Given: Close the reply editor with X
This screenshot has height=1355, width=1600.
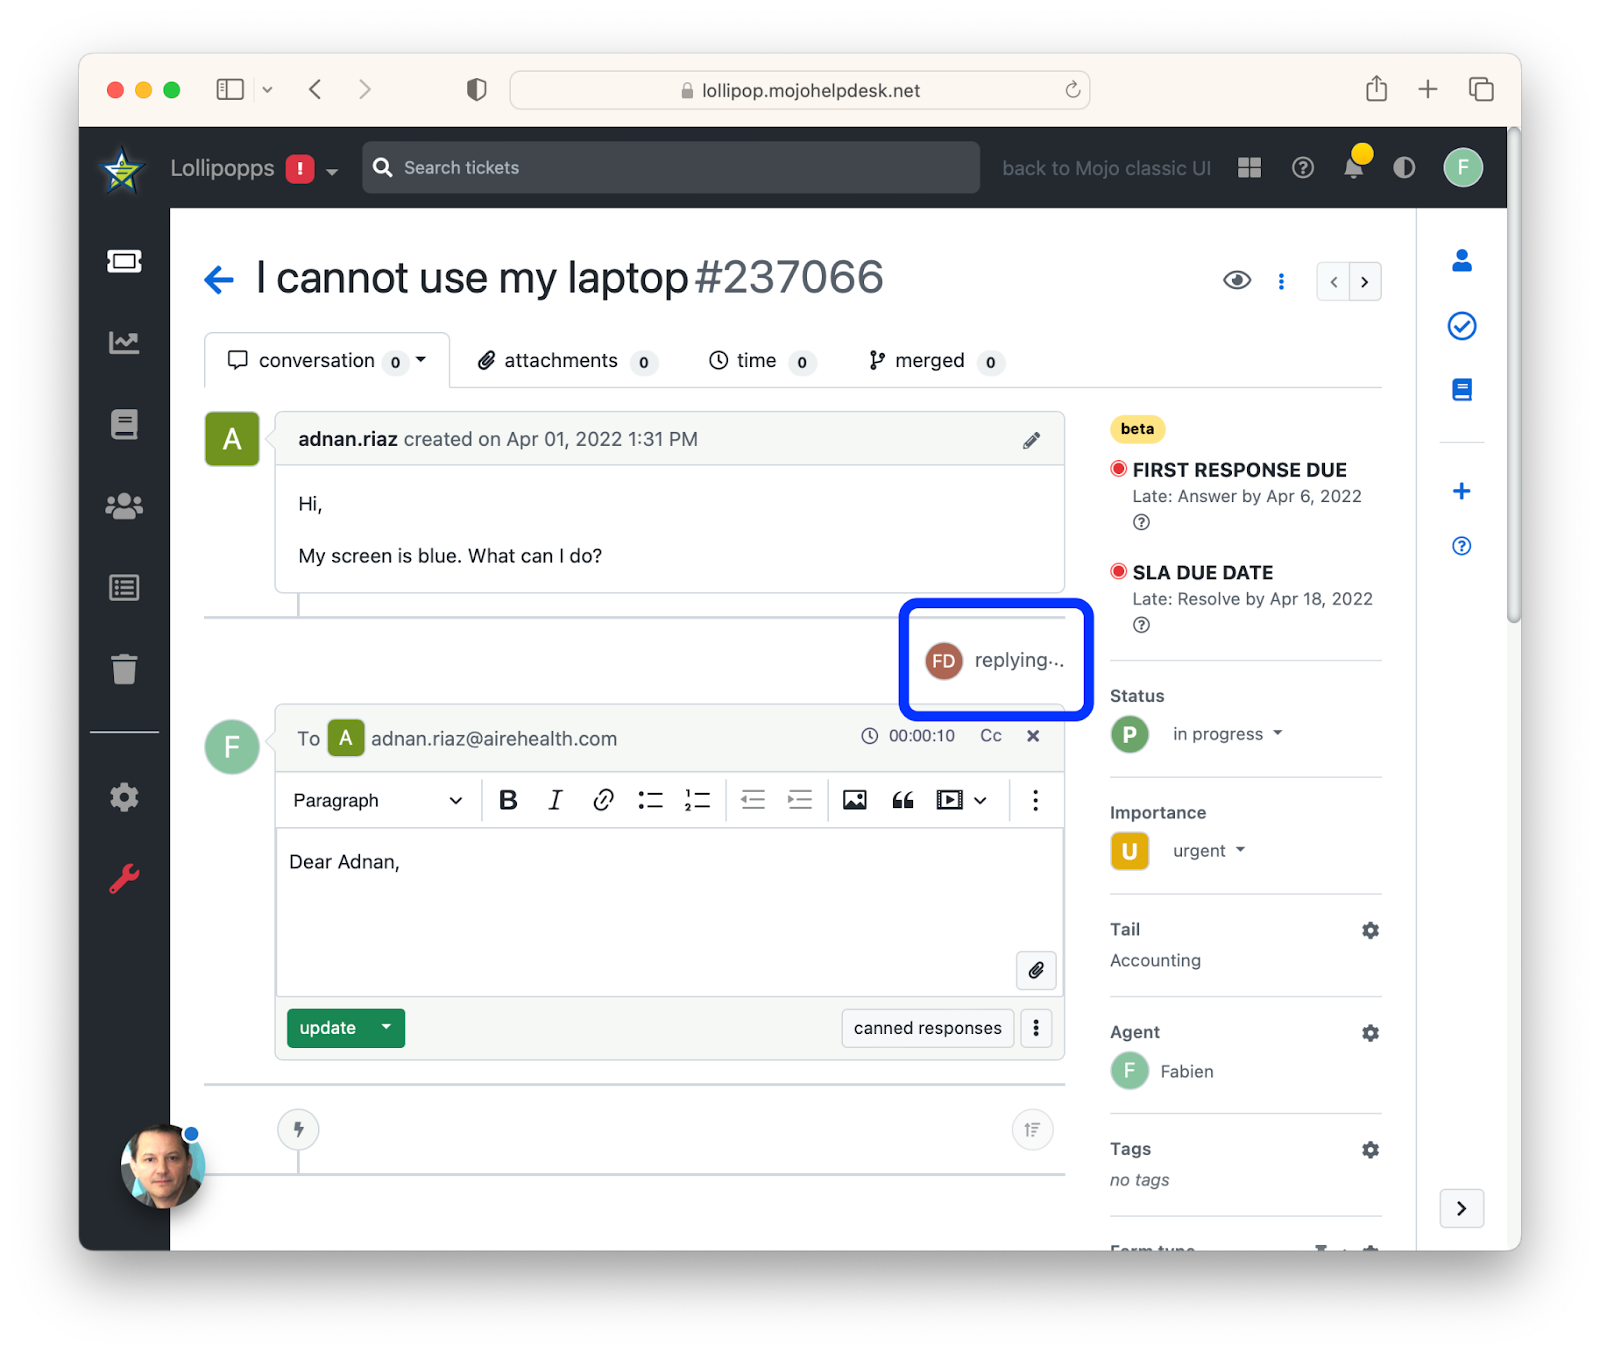Looking at the screenshot, I should click(1033, 736).
